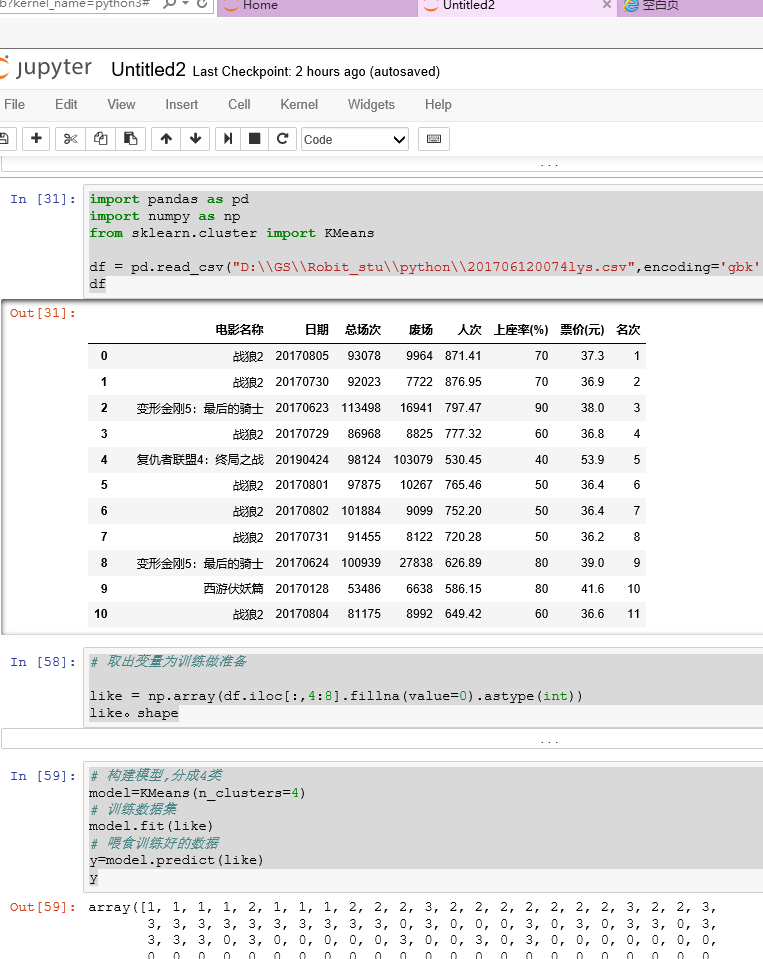Switch to the Home browser tab
This screenshot has width=763, height=959.
click(x=317, y=6)
